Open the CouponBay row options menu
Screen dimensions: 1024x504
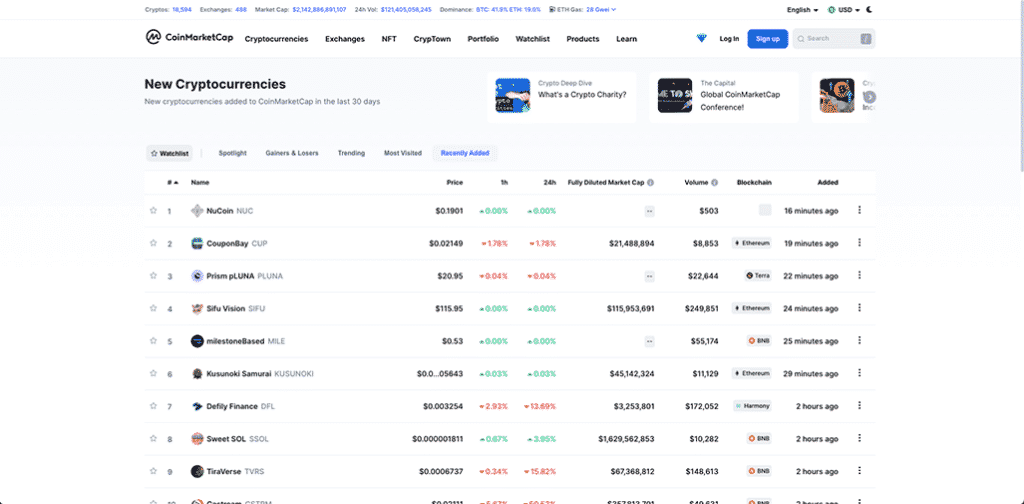click(859, 242)
